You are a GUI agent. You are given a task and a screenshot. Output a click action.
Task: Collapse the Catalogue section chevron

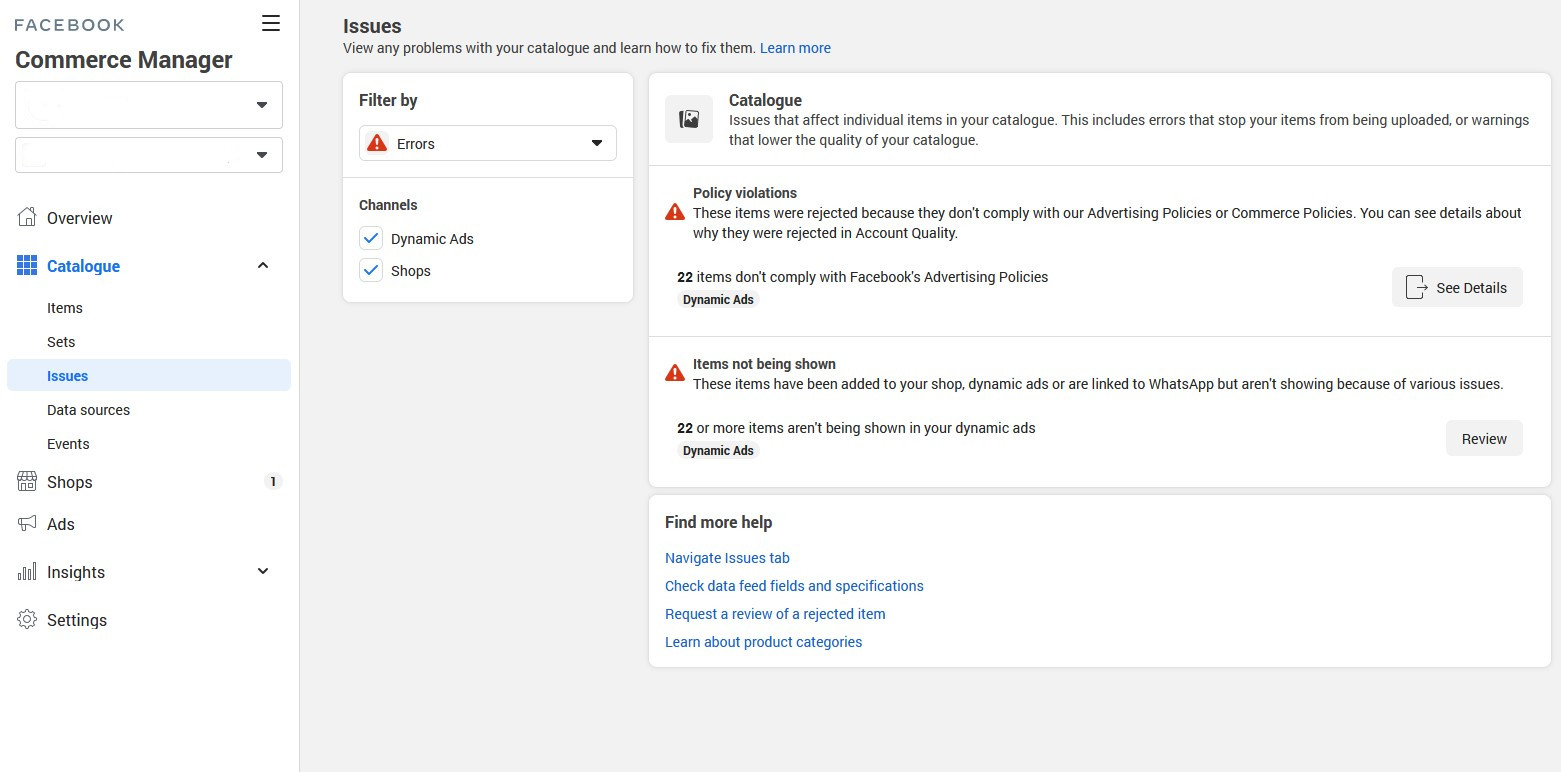click(263, 265)
